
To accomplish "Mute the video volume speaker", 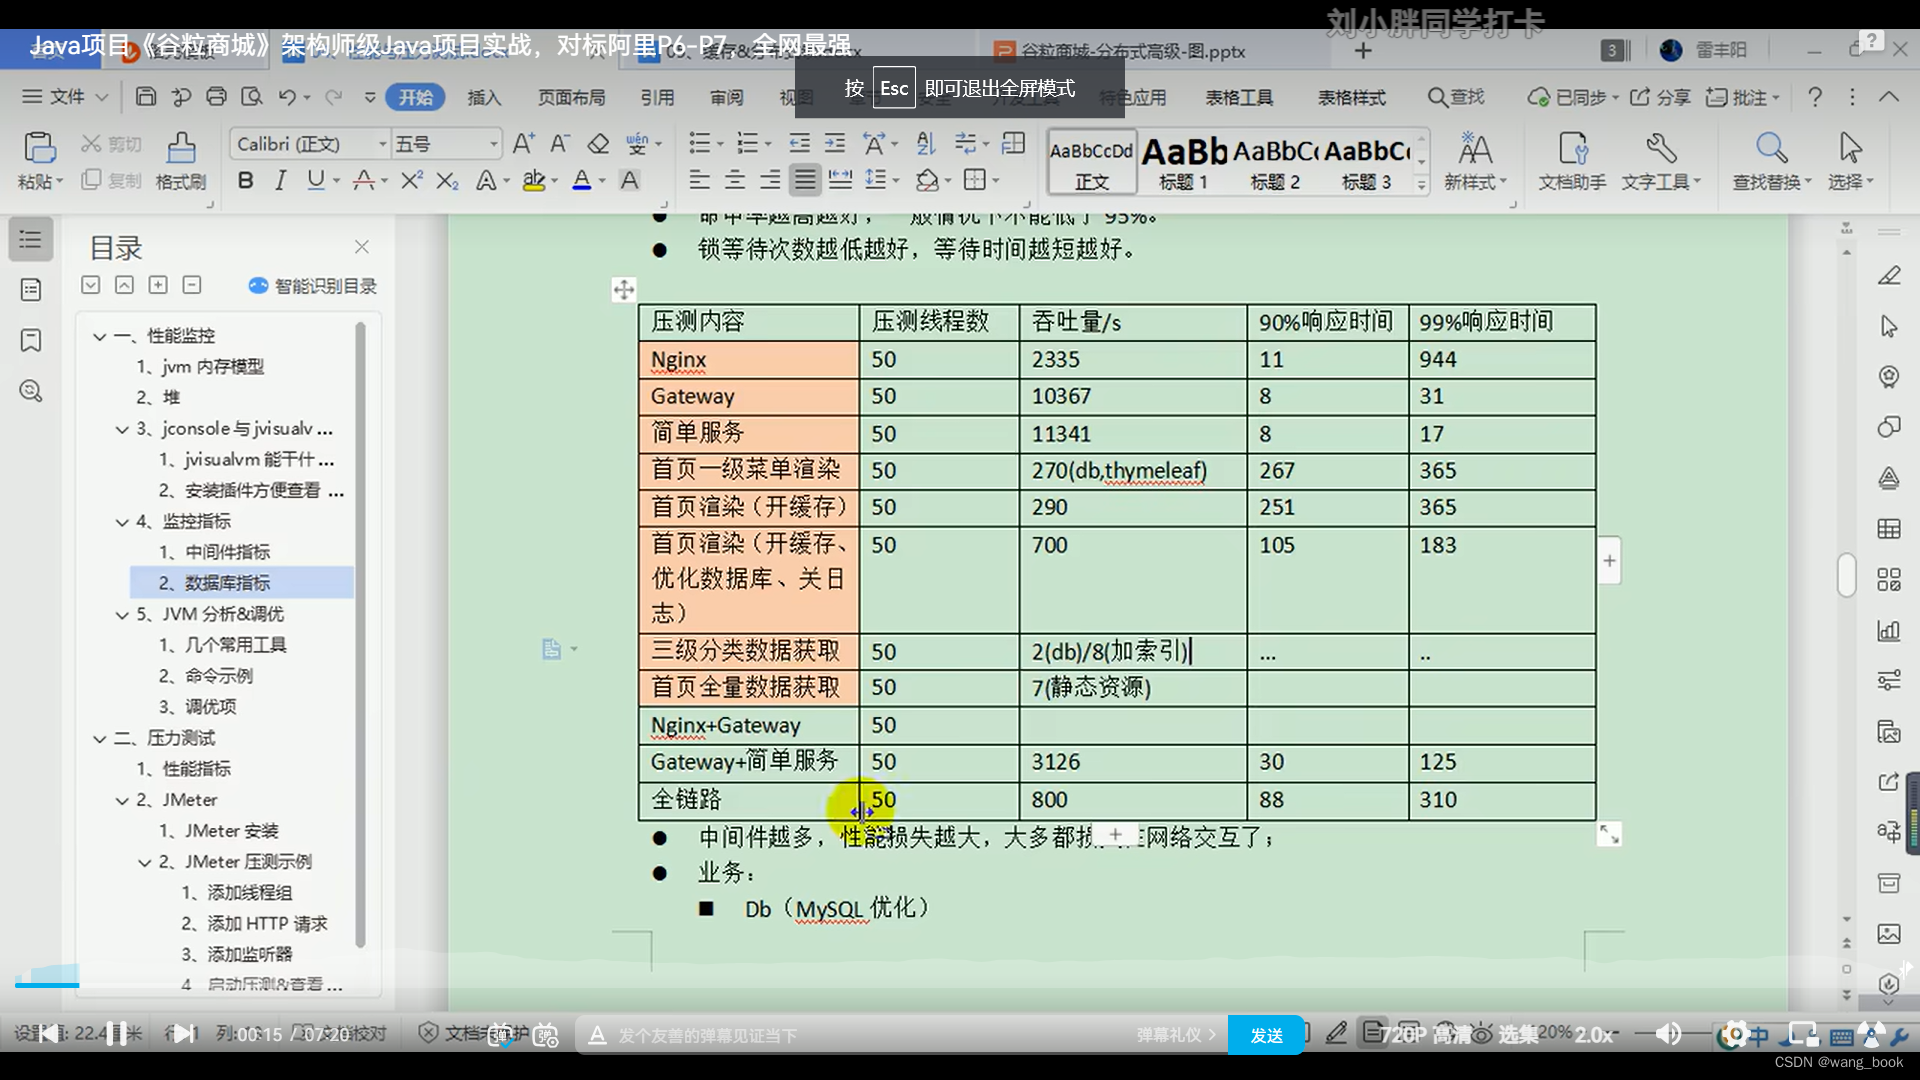I will coord(1668,1034).
